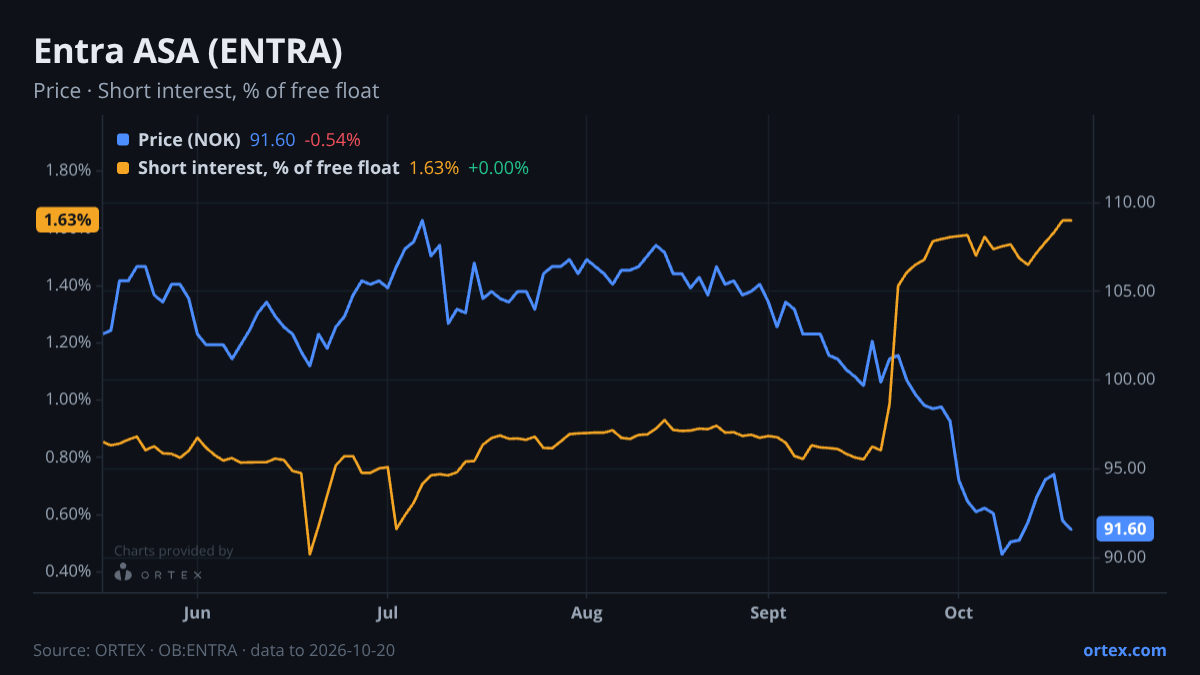Image resolution: width=1200 pixels, height=675 pixels.
Task: Click the chart title Entra ASA (ENTRA)
Action: click(188, 52)
